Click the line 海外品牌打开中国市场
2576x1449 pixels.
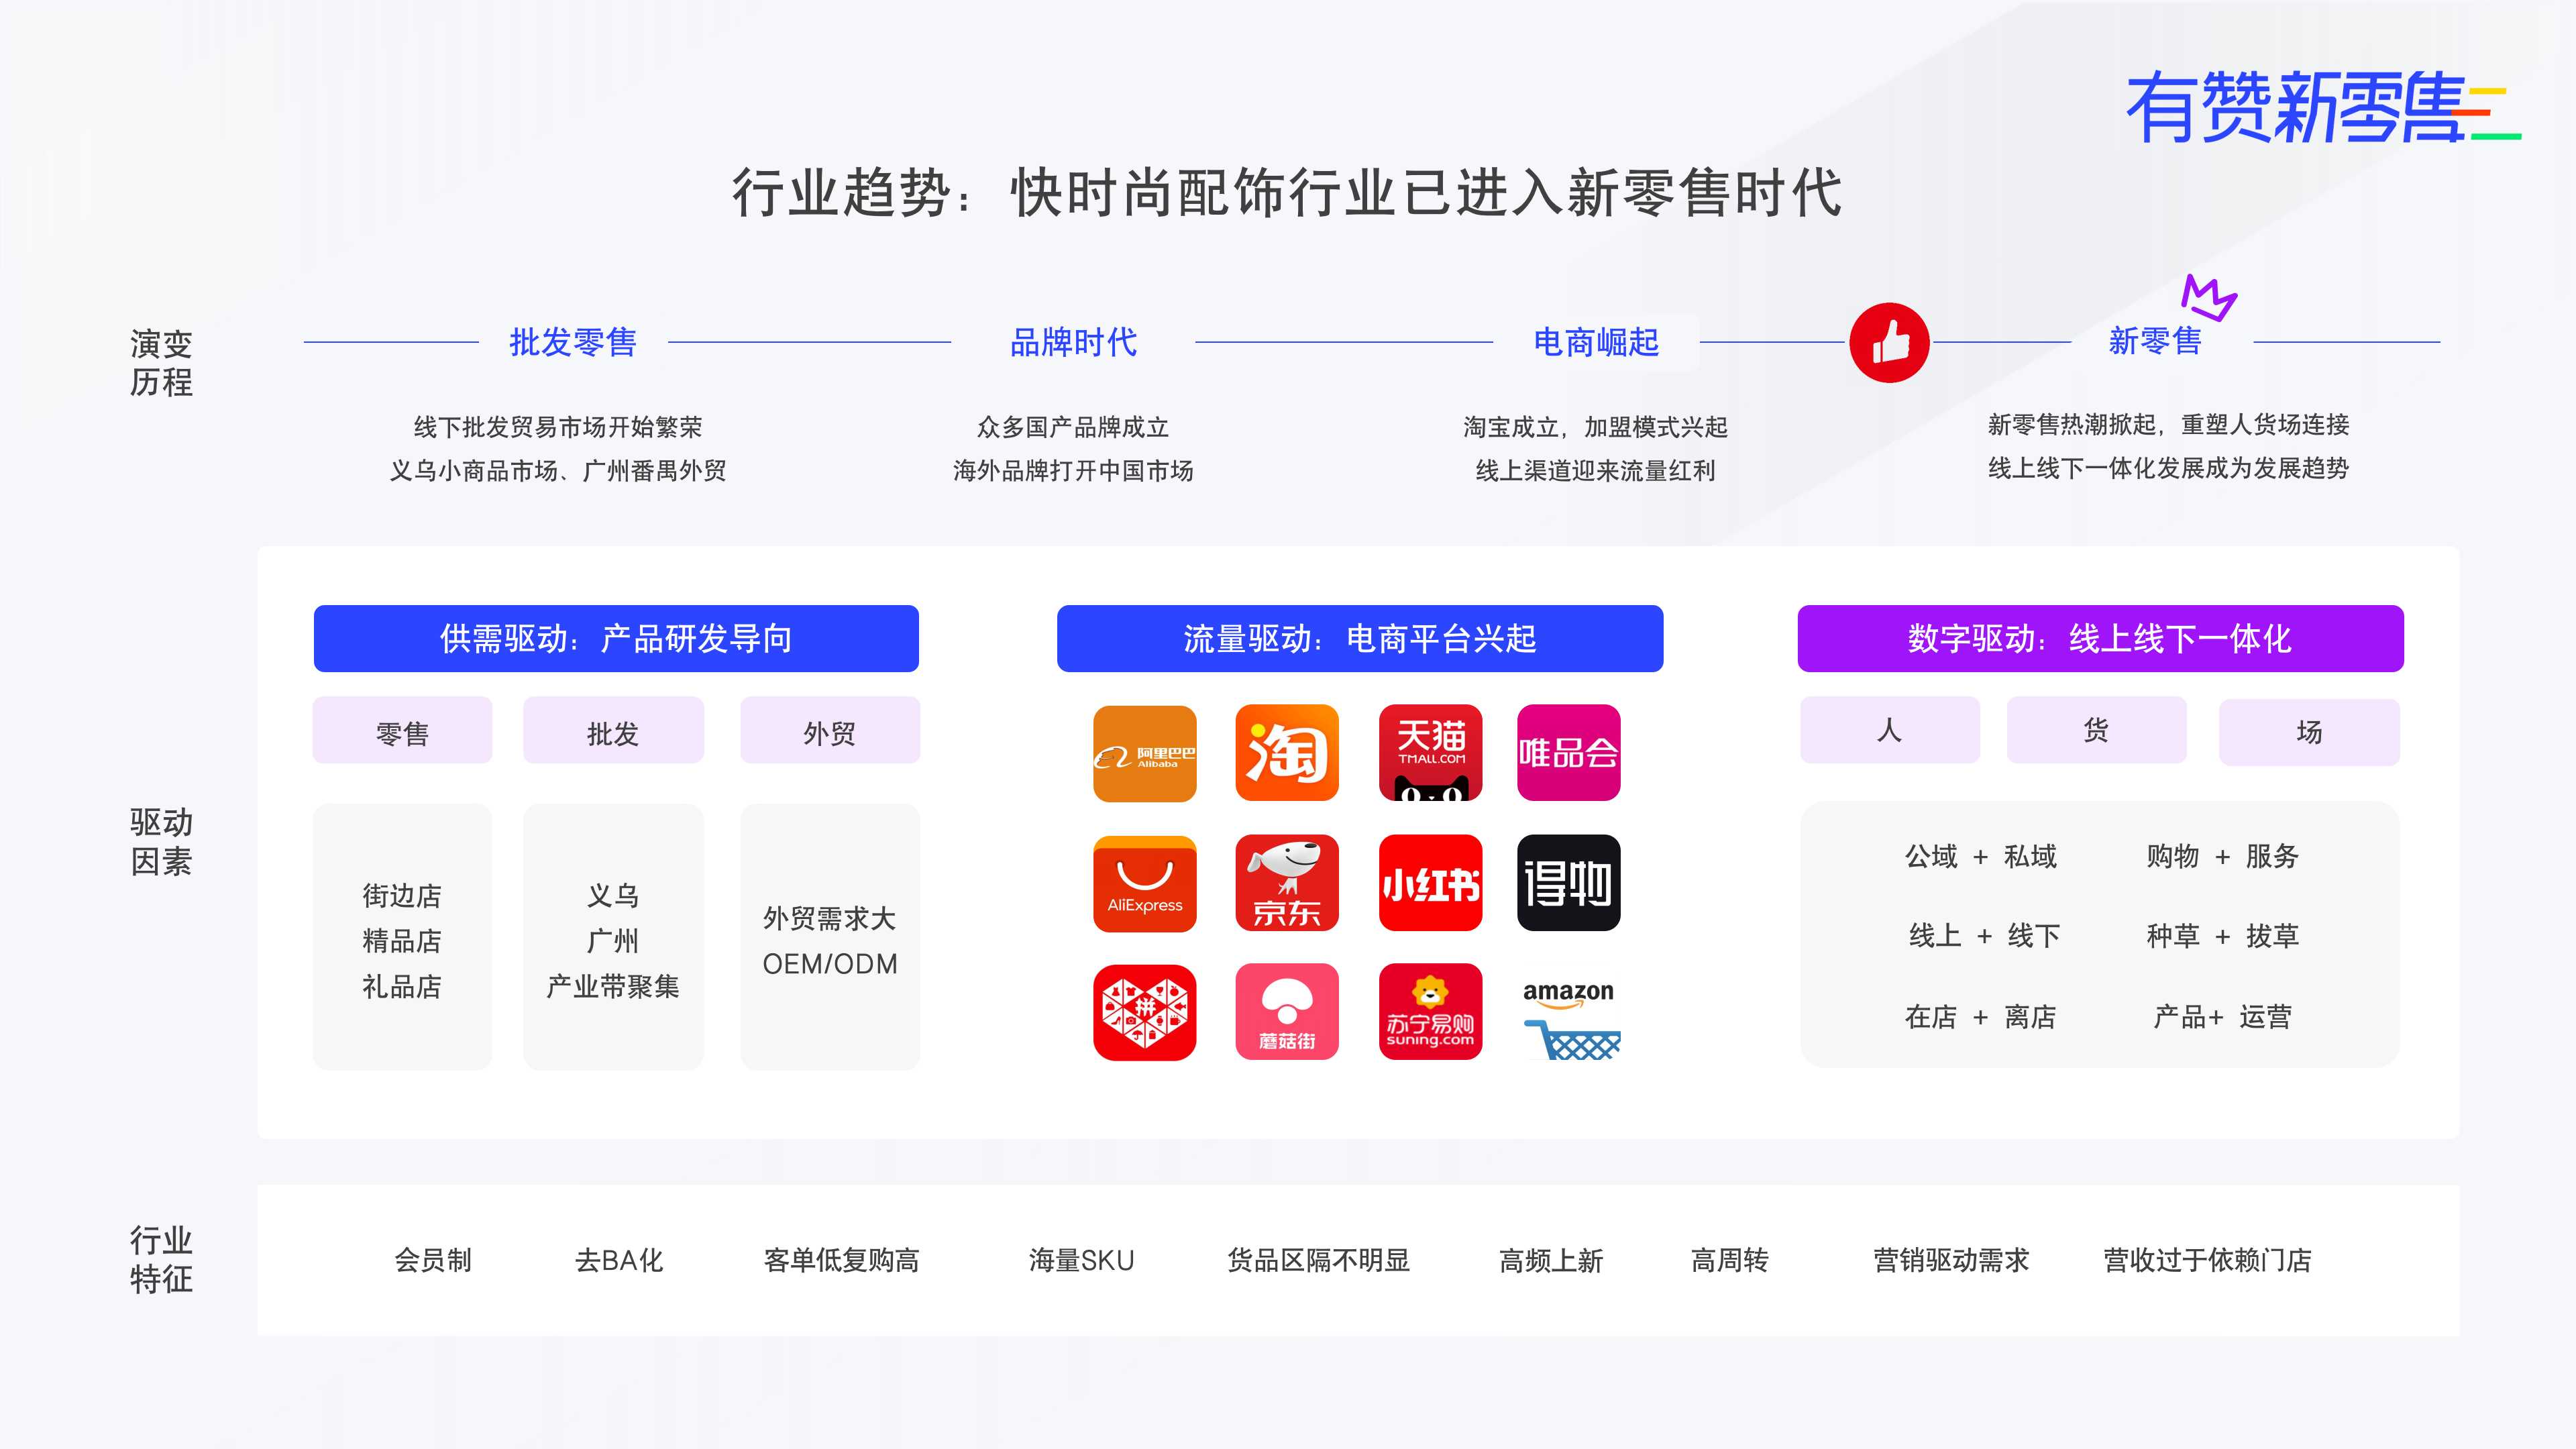(x=1073, y=470)
